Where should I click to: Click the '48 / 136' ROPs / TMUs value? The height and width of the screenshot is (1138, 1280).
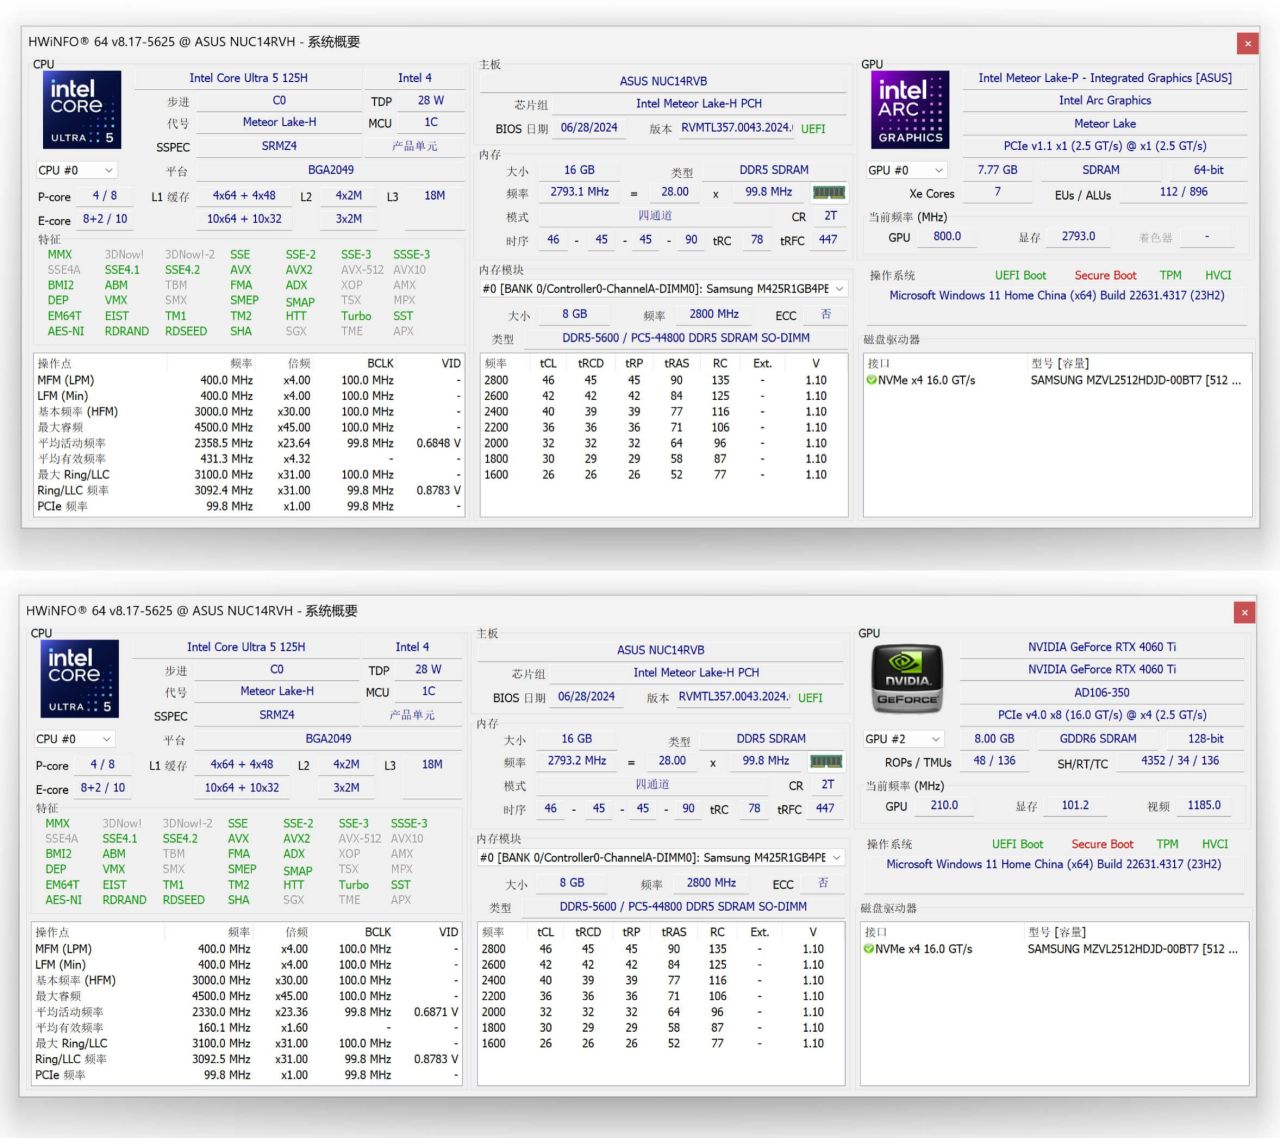point(994,761)
